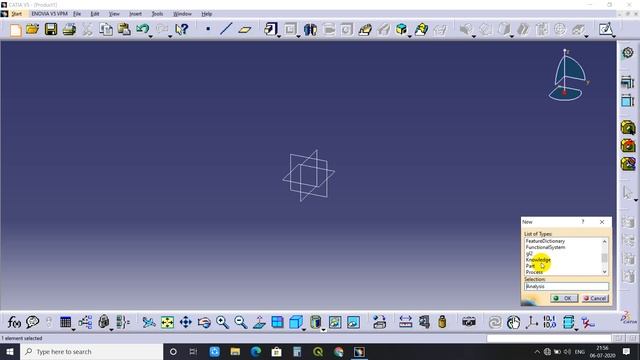Open File Explorer from the taskbar

[235, 351]
